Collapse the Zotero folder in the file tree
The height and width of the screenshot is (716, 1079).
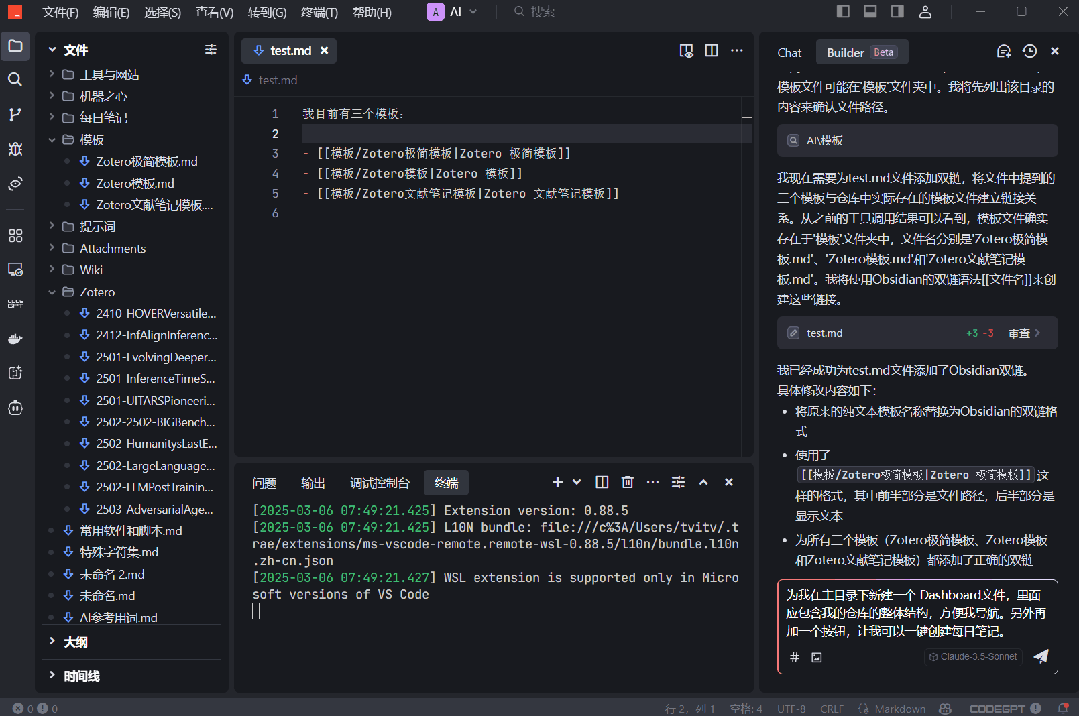click(97, 292)
